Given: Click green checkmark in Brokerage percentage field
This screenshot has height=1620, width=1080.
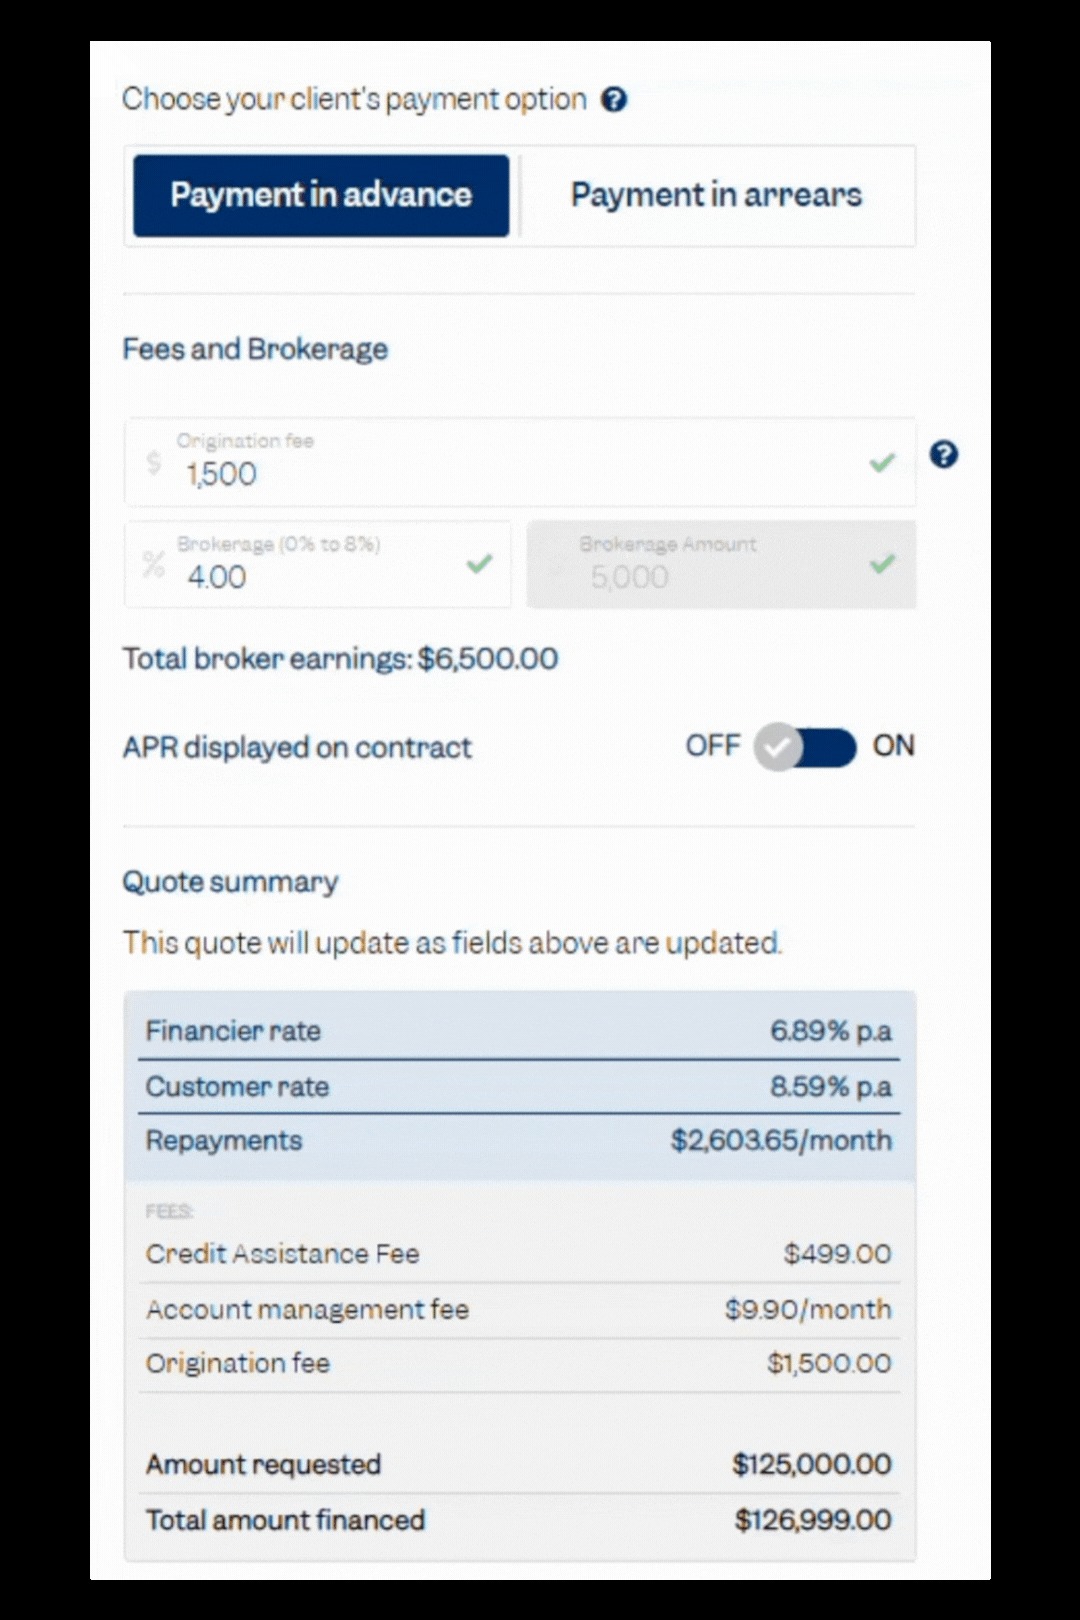Looking at the screenshot, I should pos(480,564).
